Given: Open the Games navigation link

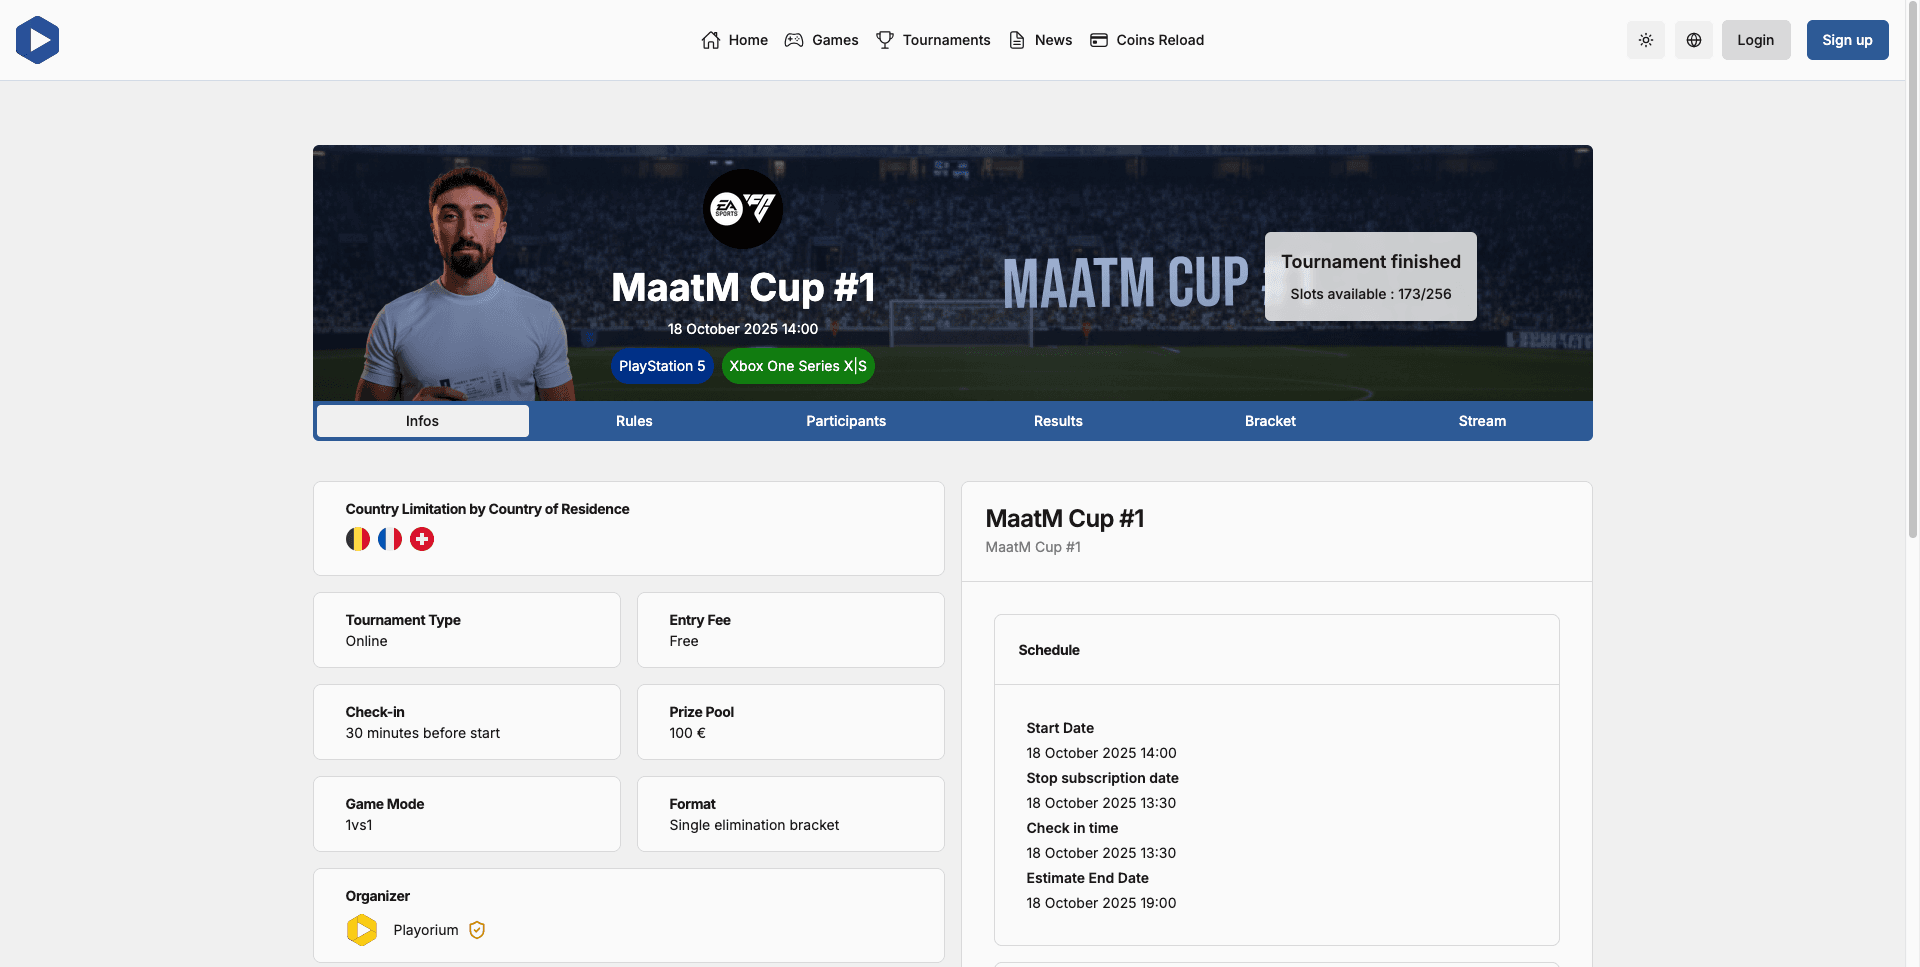Looking at the screenshot, I should tap(822, 40).
